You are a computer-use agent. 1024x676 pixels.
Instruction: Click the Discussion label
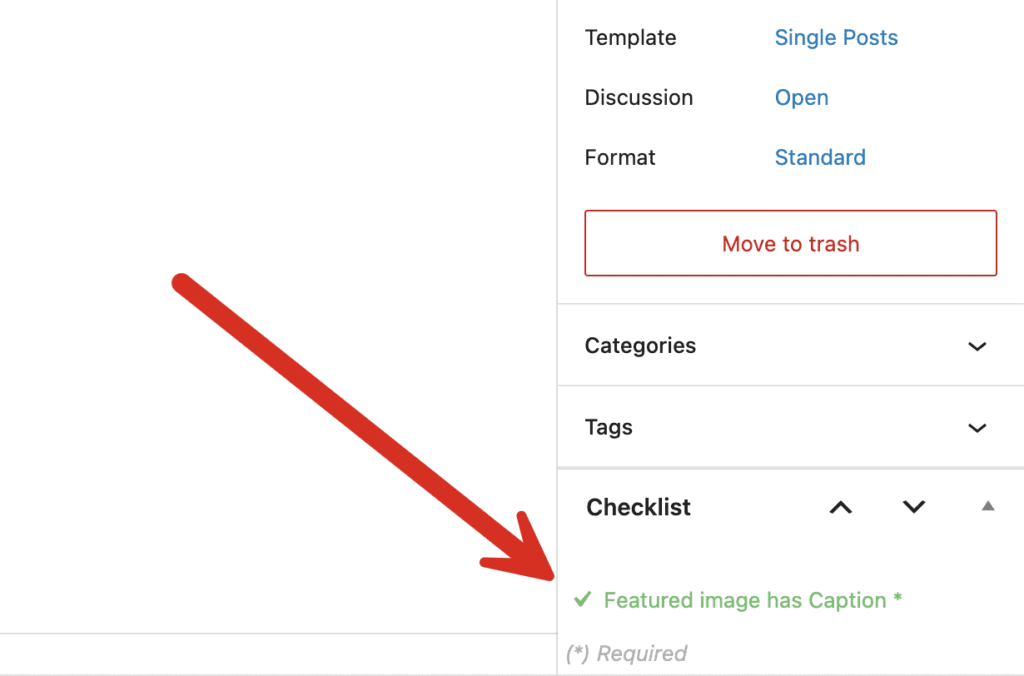tap(638, 98)
